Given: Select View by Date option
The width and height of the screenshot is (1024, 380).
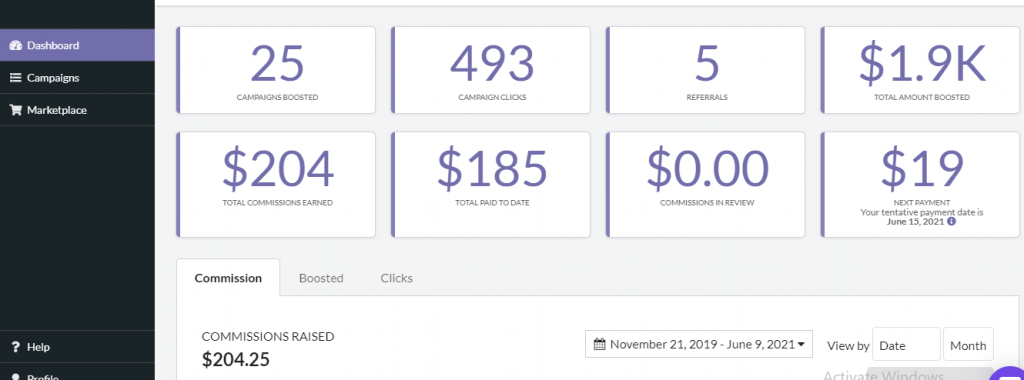Looking at the screenshot, I should 906,344.
